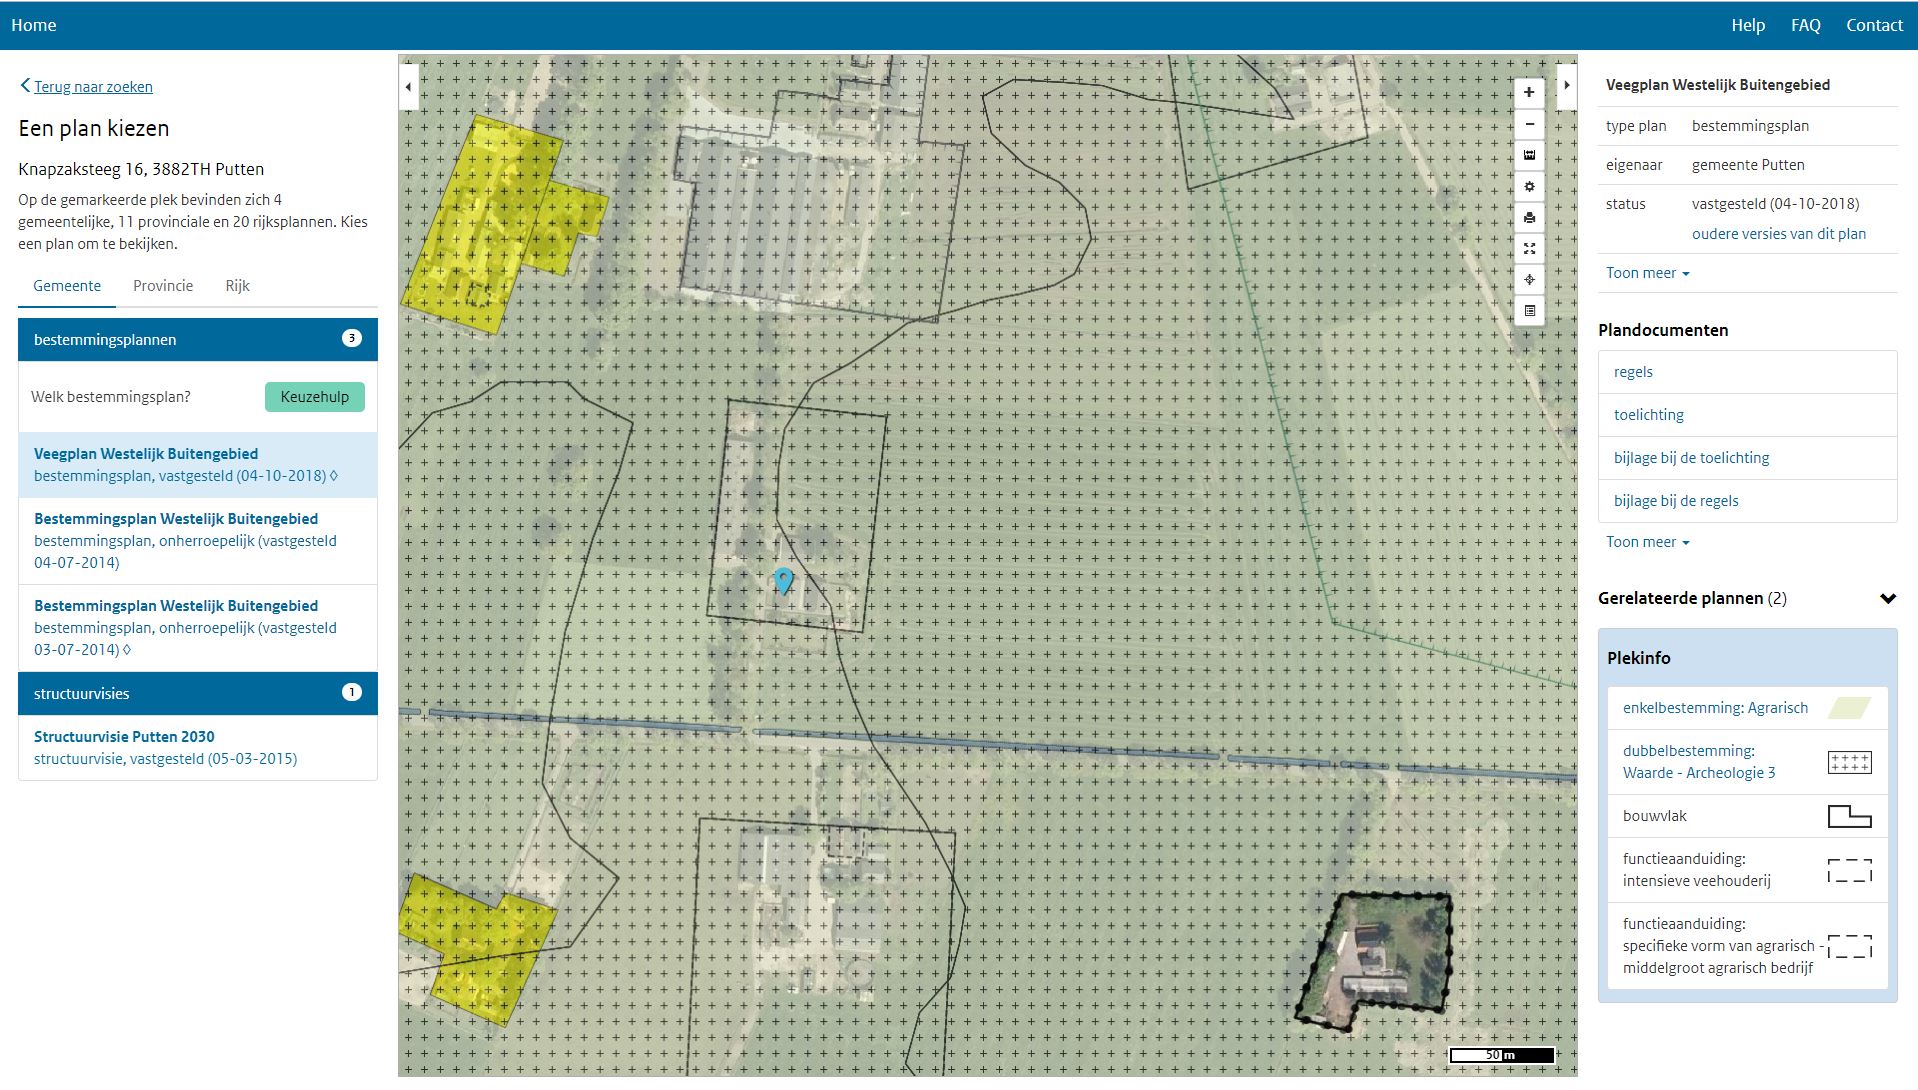The image size is (1918, 1090).
Task: Click the Keuzehulp button
Action: tap(314, 397)
